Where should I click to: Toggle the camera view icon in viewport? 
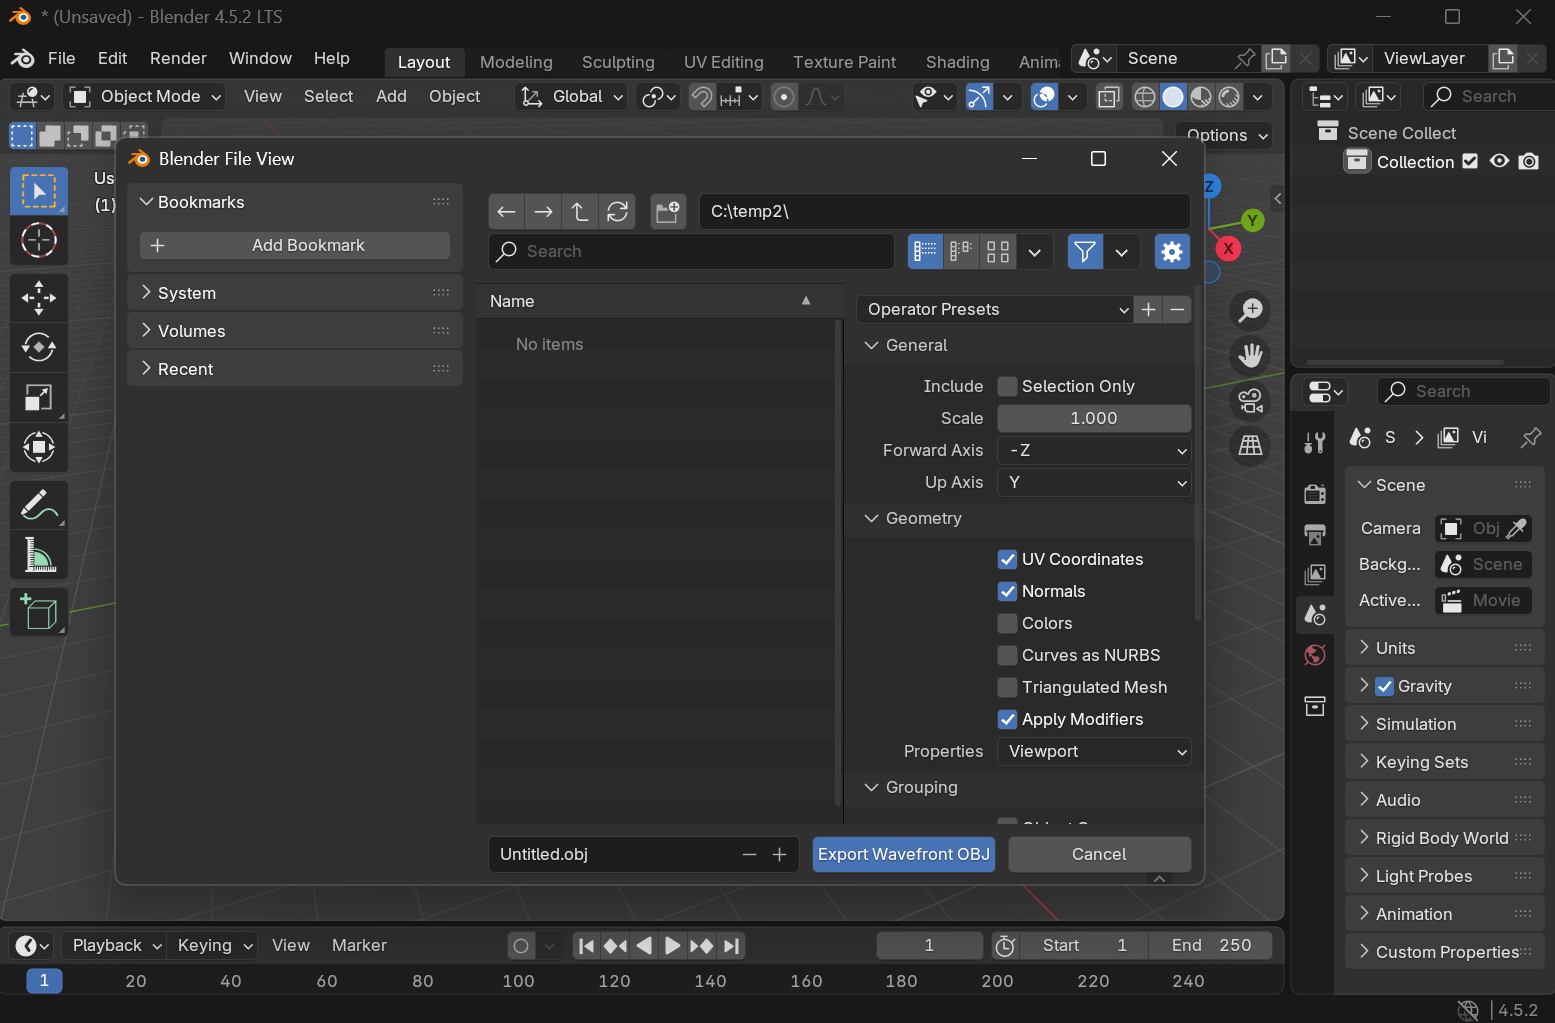[x=1250, y=401]
